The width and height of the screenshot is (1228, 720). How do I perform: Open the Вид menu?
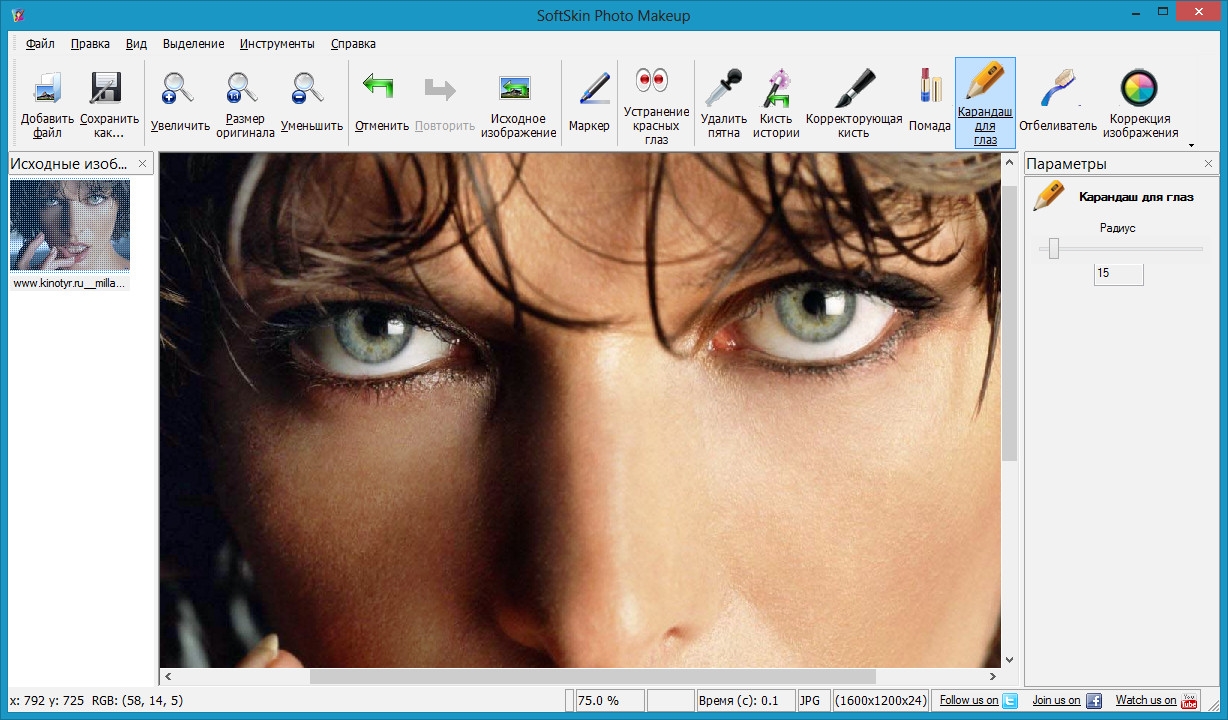[x=137, y=44]
